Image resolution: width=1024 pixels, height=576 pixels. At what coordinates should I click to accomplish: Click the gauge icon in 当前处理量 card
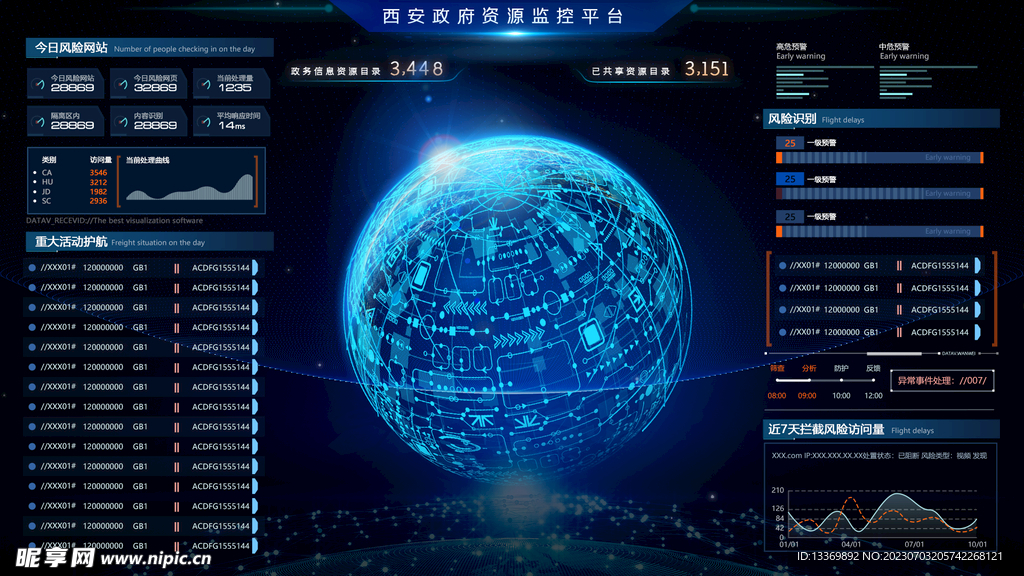click(206, 84)
